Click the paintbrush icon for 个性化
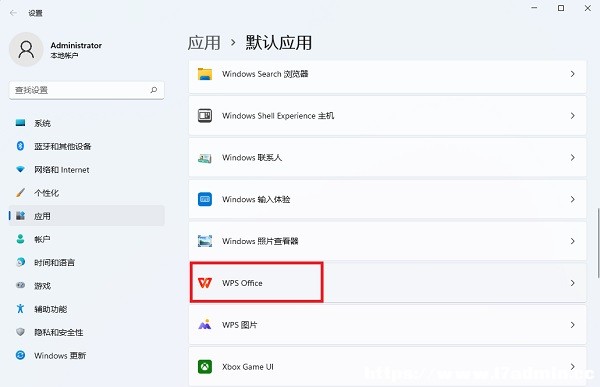 [20, 193]
